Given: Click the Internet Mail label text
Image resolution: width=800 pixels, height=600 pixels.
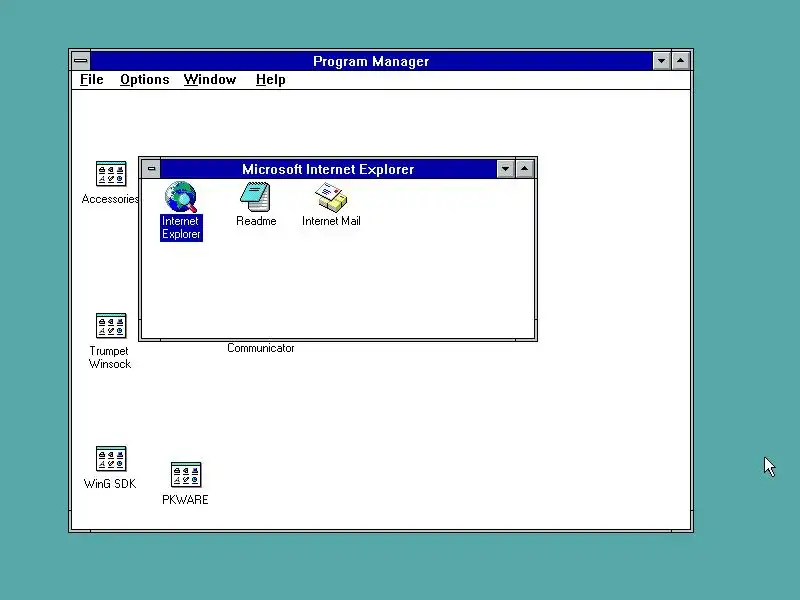Looking at the screenshot, I should (x=331, y=221).
